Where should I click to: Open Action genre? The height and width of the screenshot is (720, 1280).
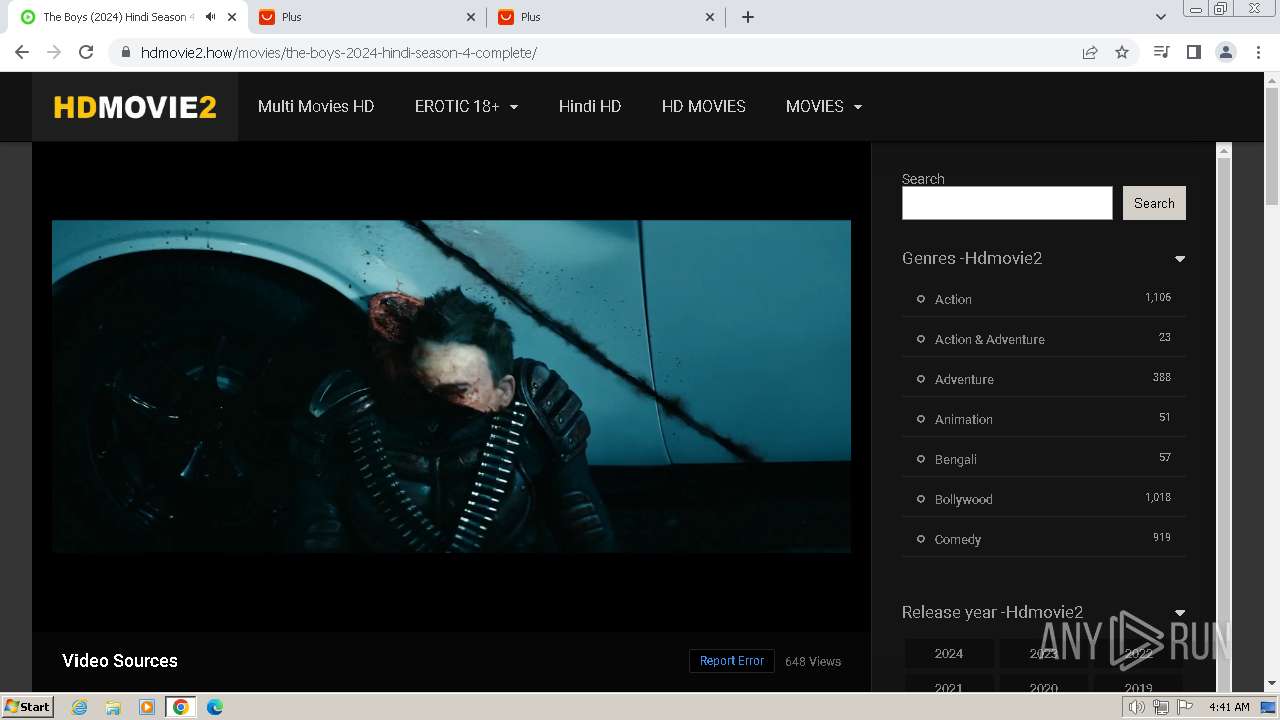(x=953, y=299)
